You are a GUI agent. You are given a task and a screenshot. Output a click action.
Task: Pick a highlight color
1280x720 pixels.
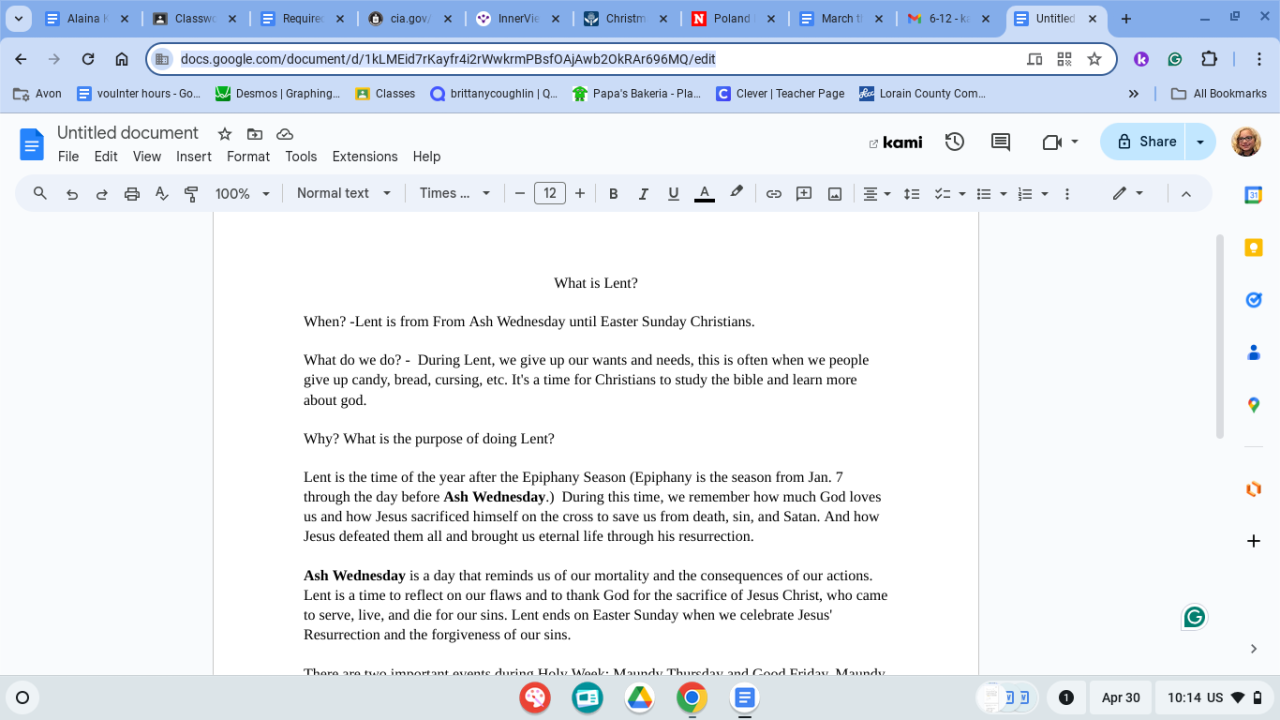(x=737, y=193)
